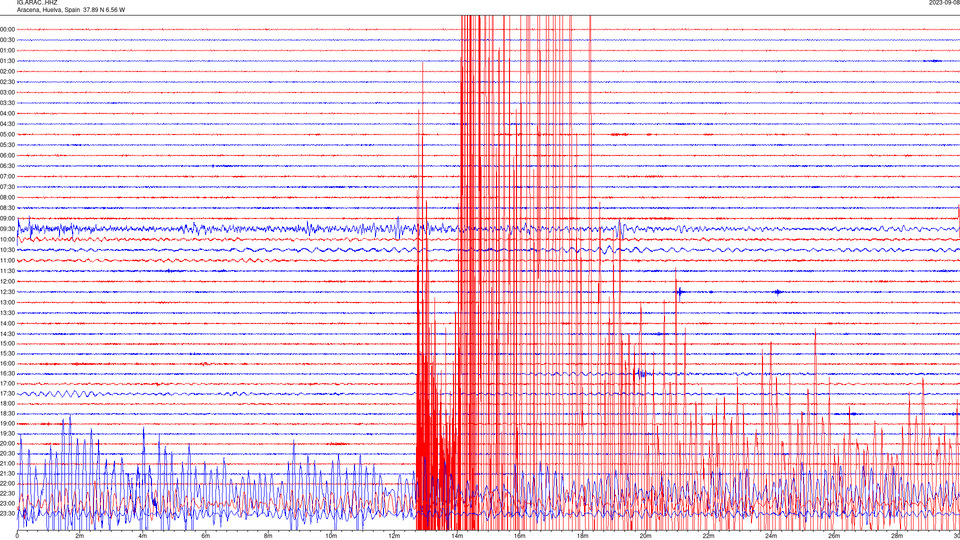Select the 16:00 trace time label

click(7, 364)
